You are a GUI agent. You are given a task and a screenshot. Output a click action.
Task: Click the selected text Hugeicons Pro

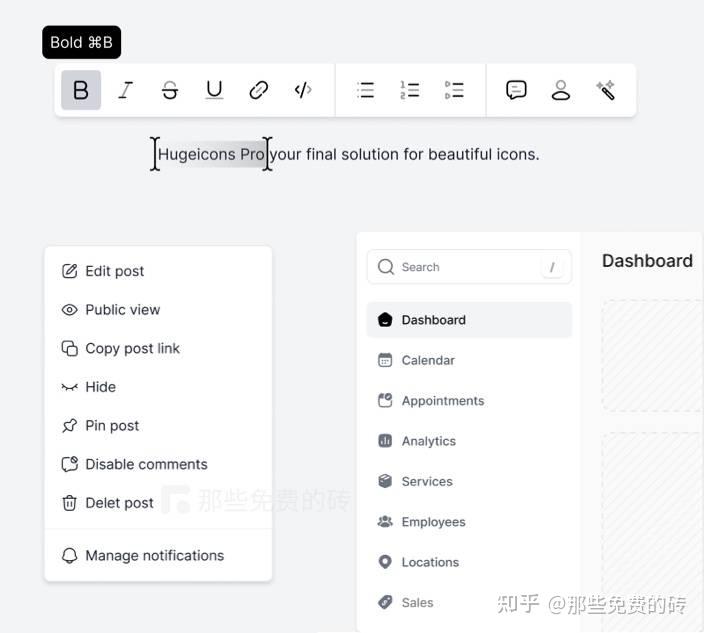(x=211, y=154)
